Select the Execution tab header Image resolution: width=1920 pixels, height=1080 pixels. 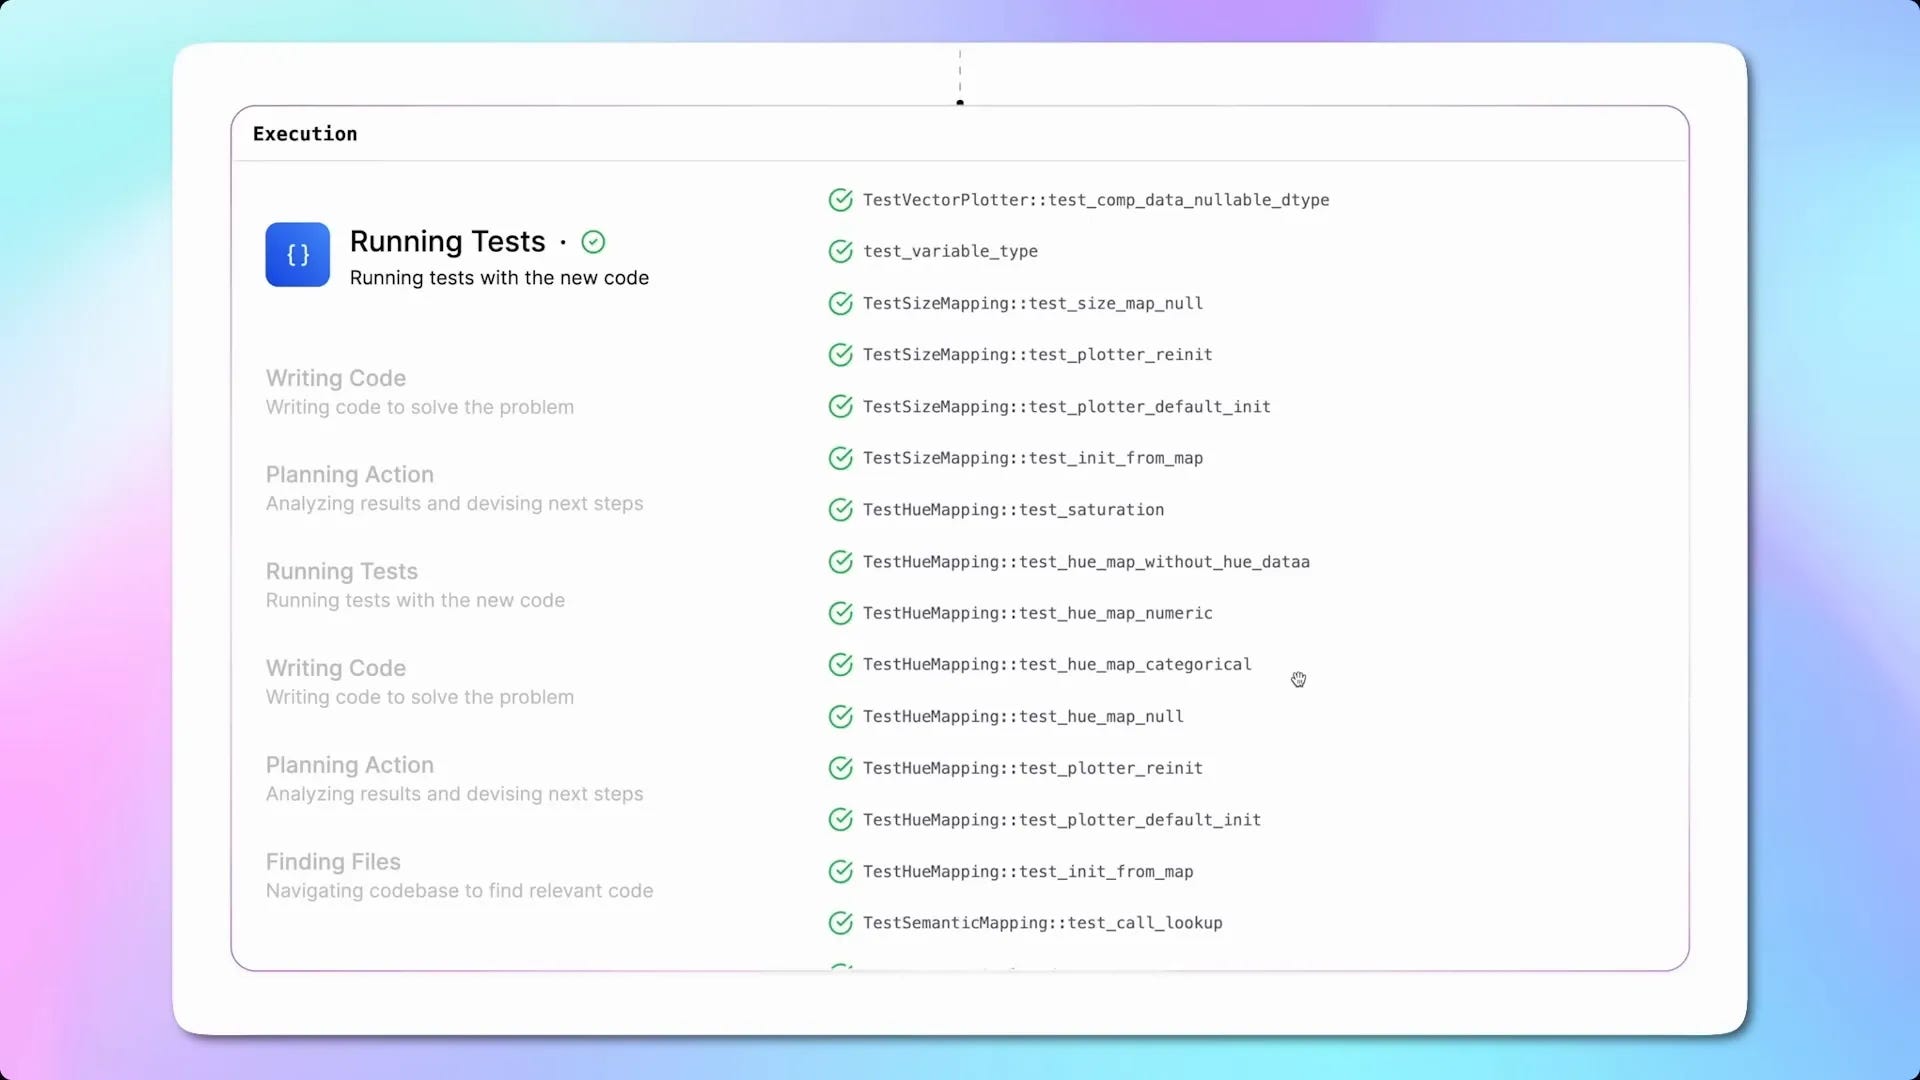pos(305,133)
